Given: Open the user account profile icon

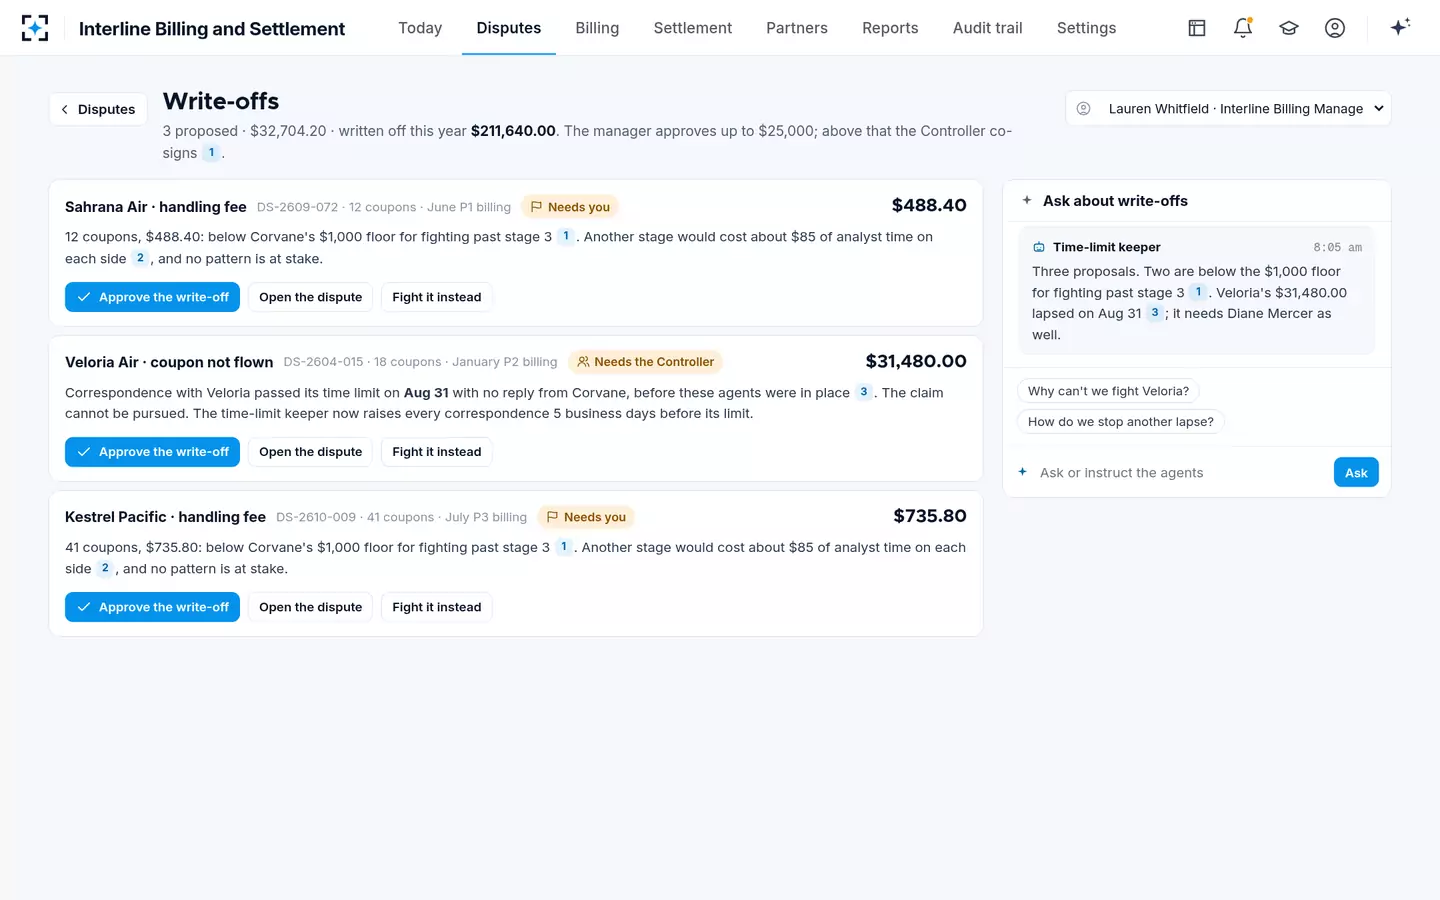Looking at the screenshot, I should click(x=1335, y=28).
